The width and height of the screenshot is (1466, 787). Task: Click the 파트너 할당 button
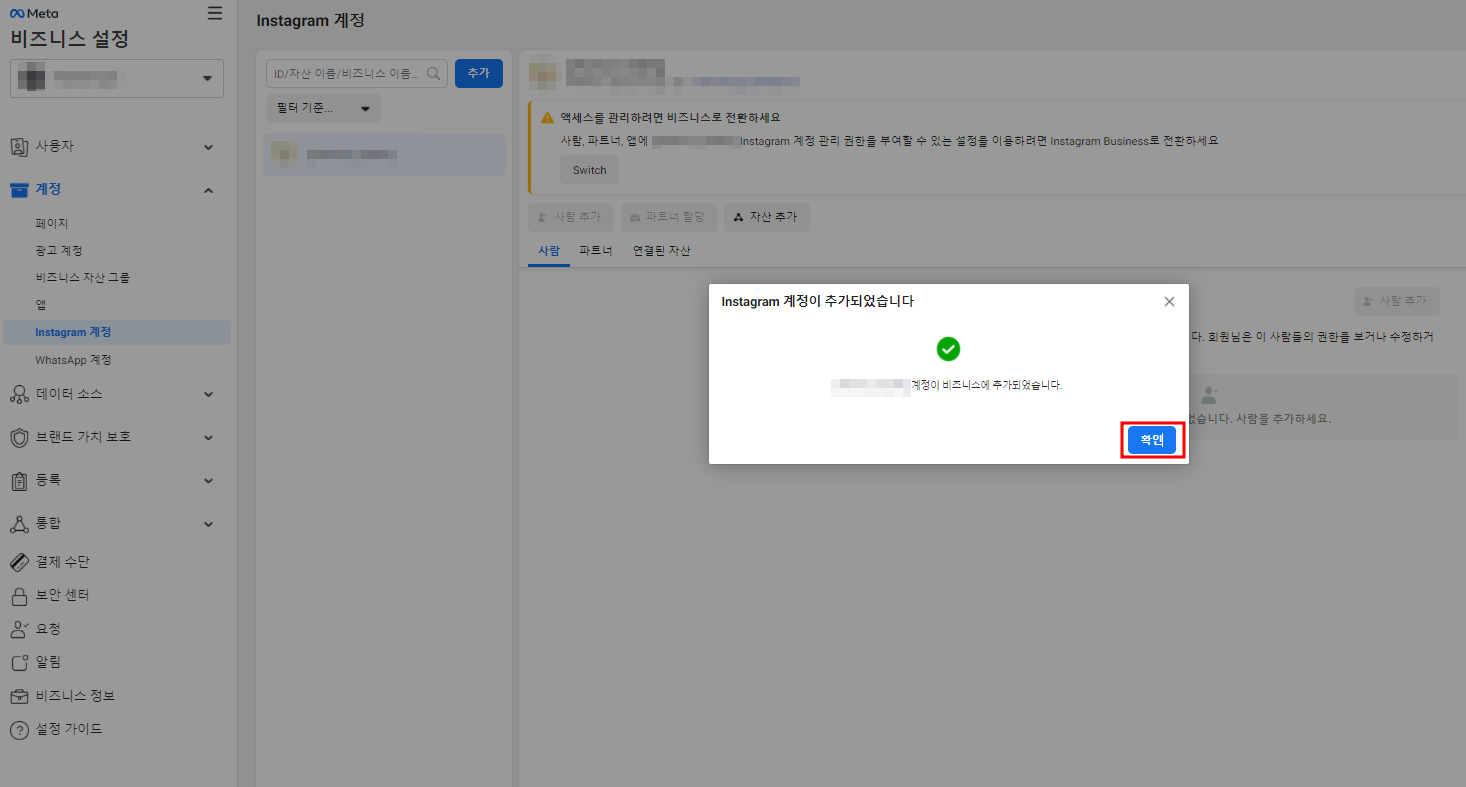669,217
